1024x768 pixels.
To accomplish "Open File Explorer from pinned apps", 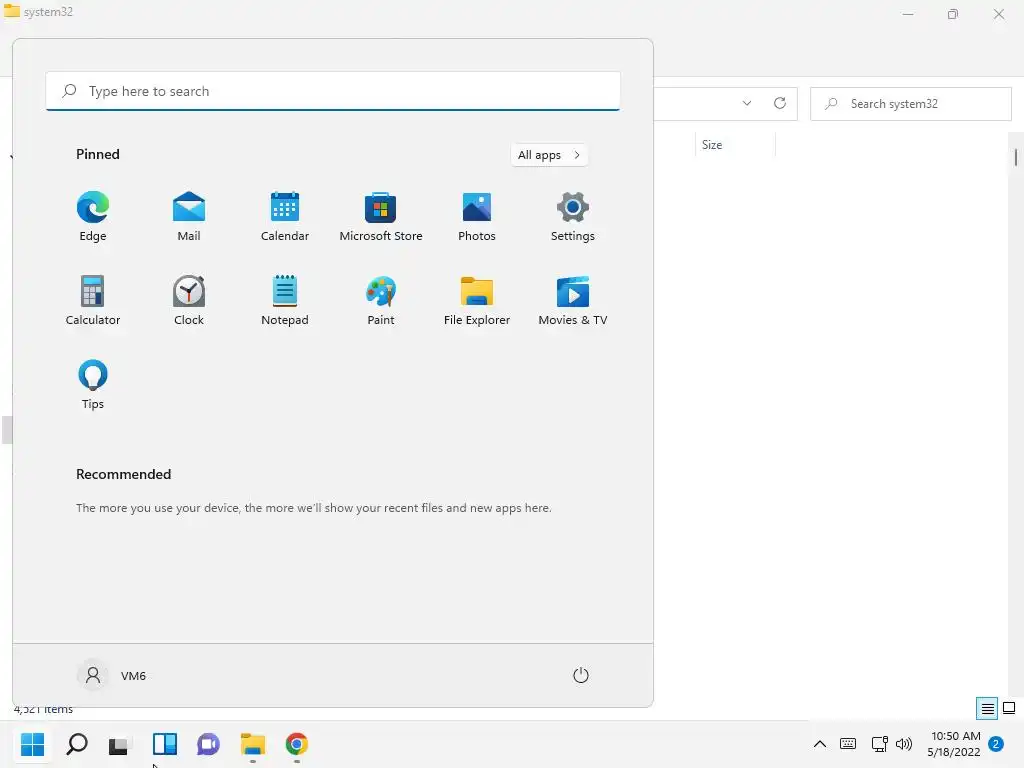I will (477, 301).
